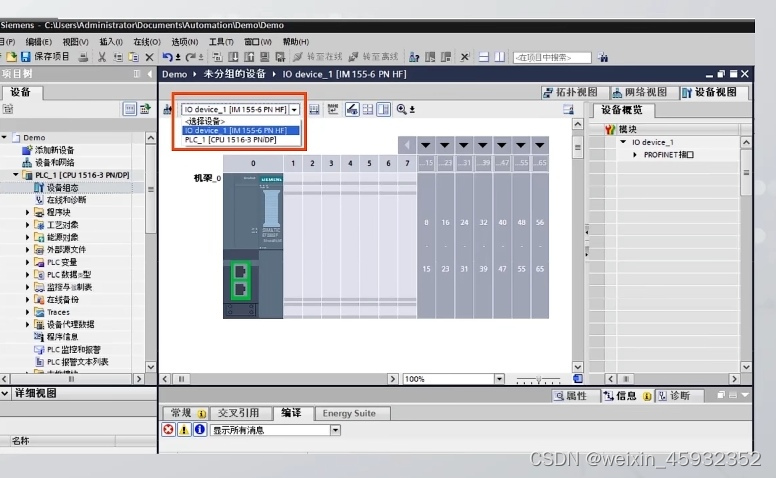Image resolution: width=776 pixels, height=478 pixels.
Task: Open the 100% zoom level dropdown
Action: [x=499, y=379]
